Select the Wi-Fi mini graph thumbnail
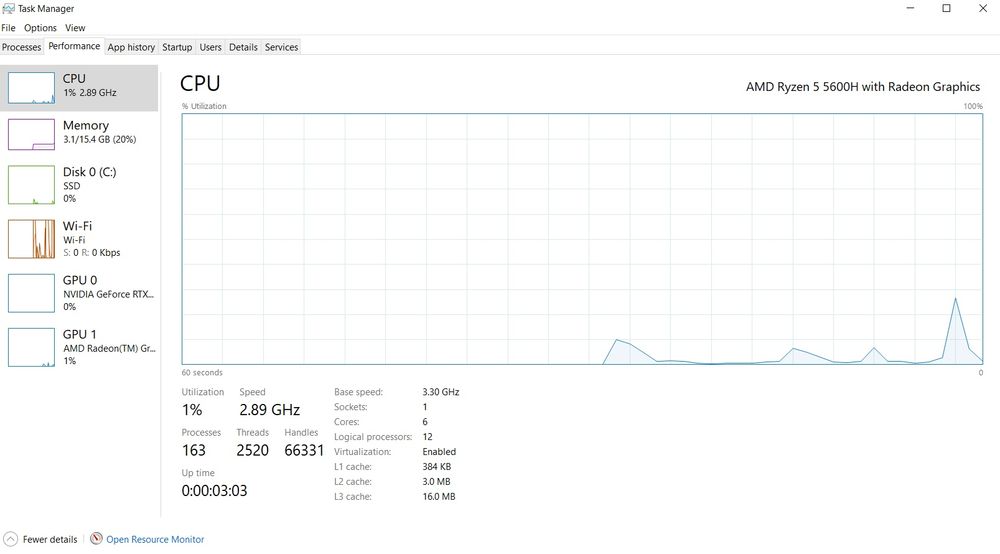 pyautogui.click(x=31, y=239)
